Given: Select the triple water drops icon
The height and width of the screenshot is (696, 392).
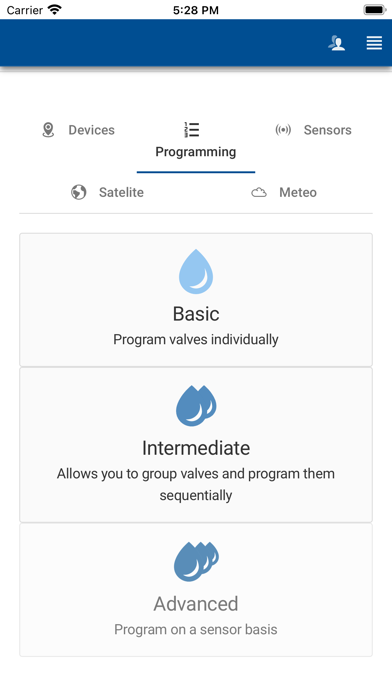Looking at the screenshot, I should (x=196, y=561).
